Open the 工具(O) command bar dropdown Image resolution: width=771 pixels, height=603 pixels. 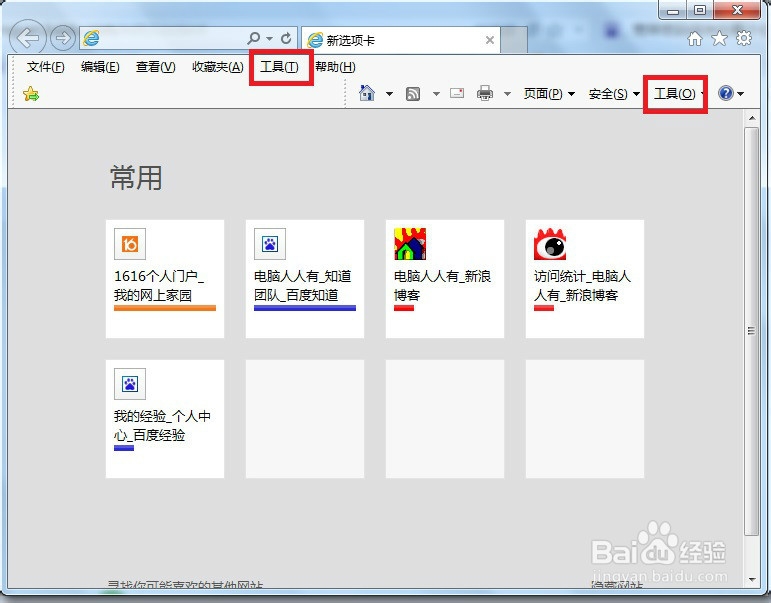(x=677, y=93)
